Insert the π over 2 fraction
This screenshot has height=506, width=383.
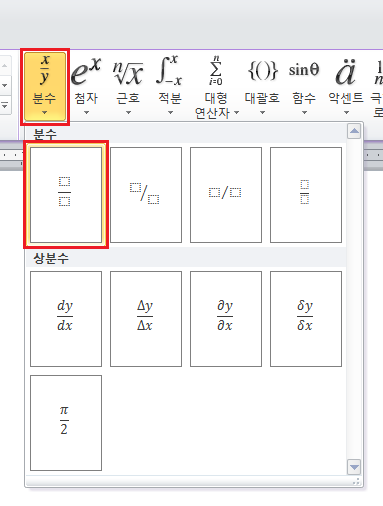pyautogui.click(x=66, y=423)
